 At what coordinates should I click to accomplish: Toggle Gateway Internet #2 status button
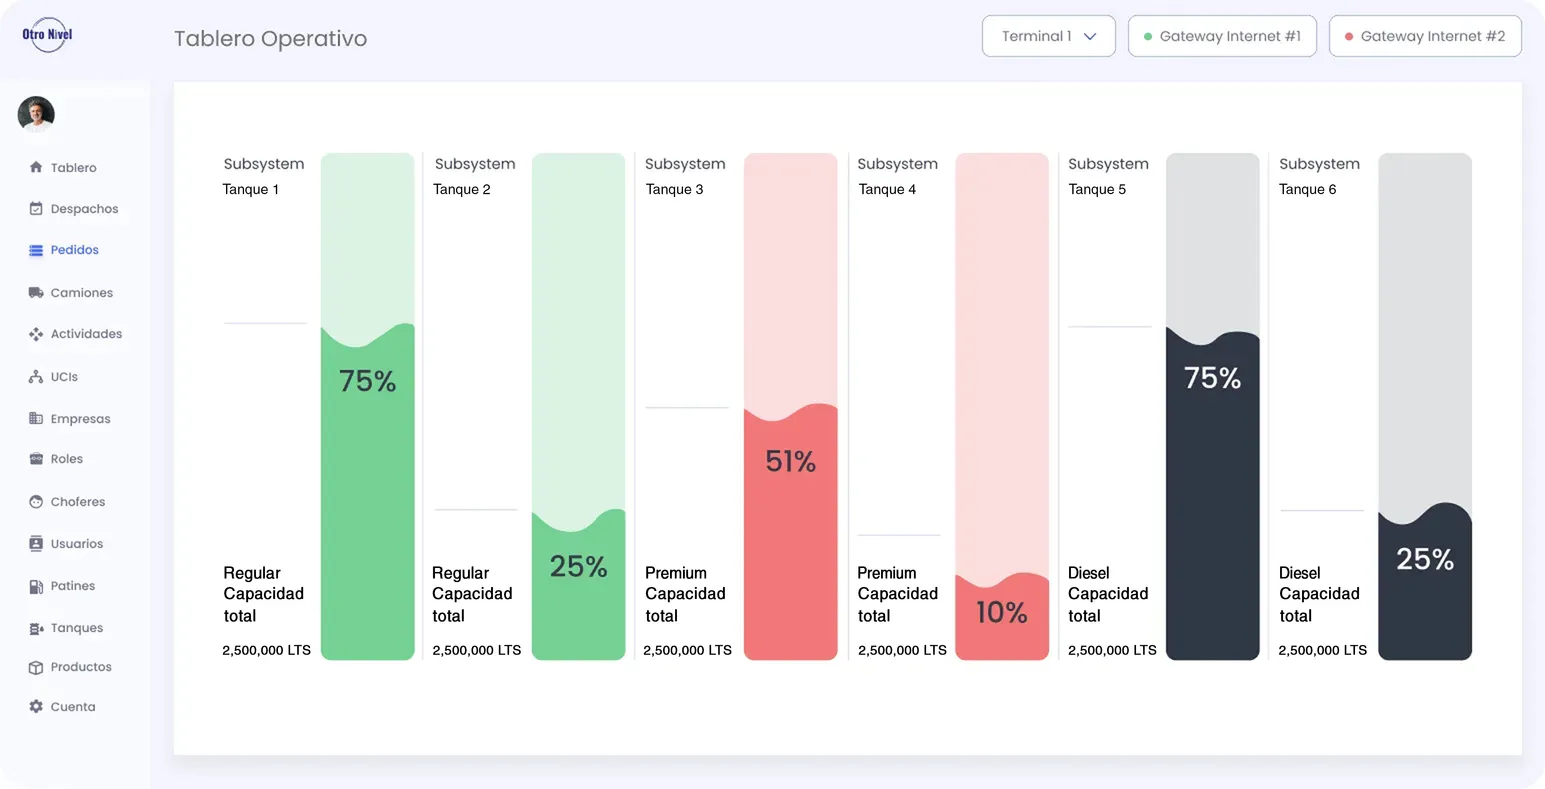tap(1424, 36)
